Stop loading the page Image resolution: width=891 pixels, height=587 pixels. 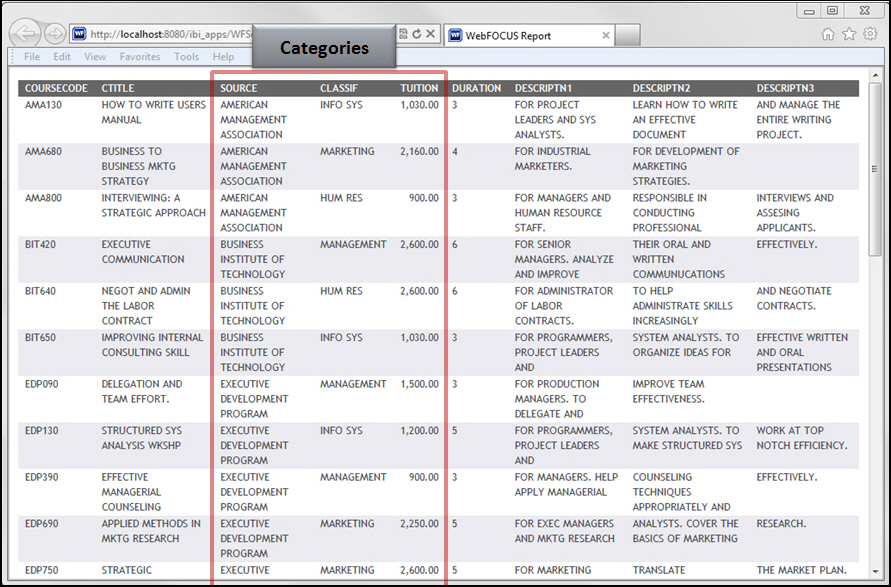click(x=430, y=33)
